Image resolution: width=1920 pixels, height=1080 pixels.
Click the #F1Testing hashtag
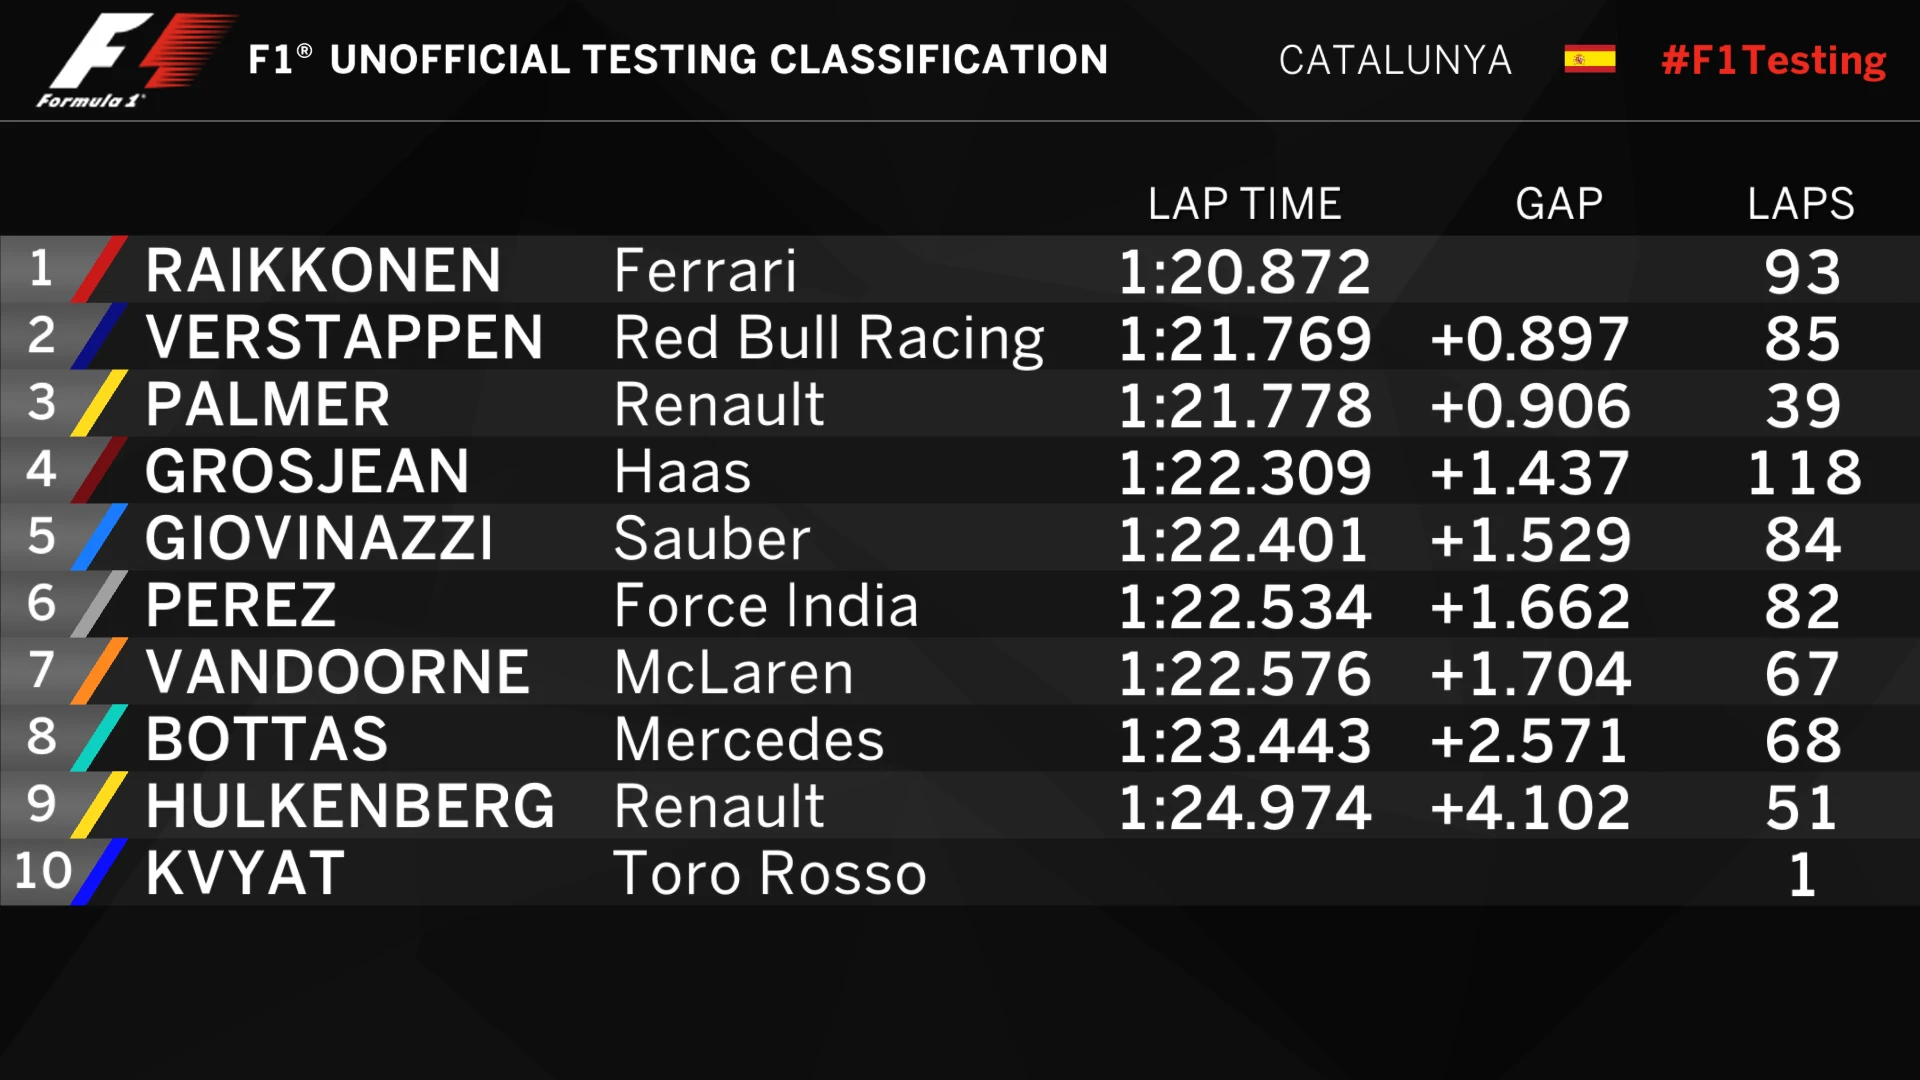[x=1773, y=60]
